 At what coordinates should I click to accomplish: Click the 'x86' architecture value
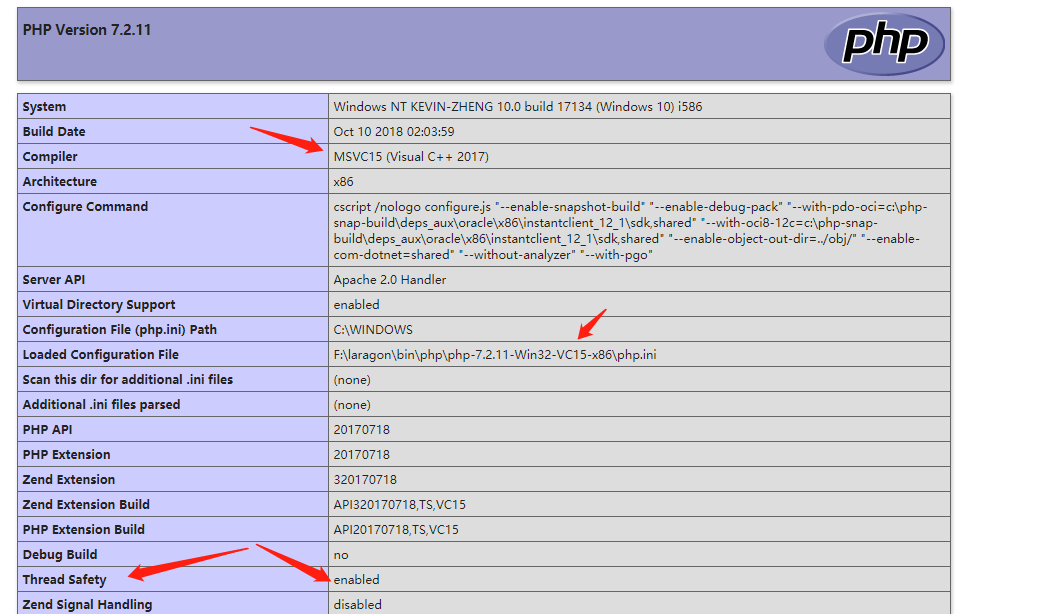tap(344, 182)
